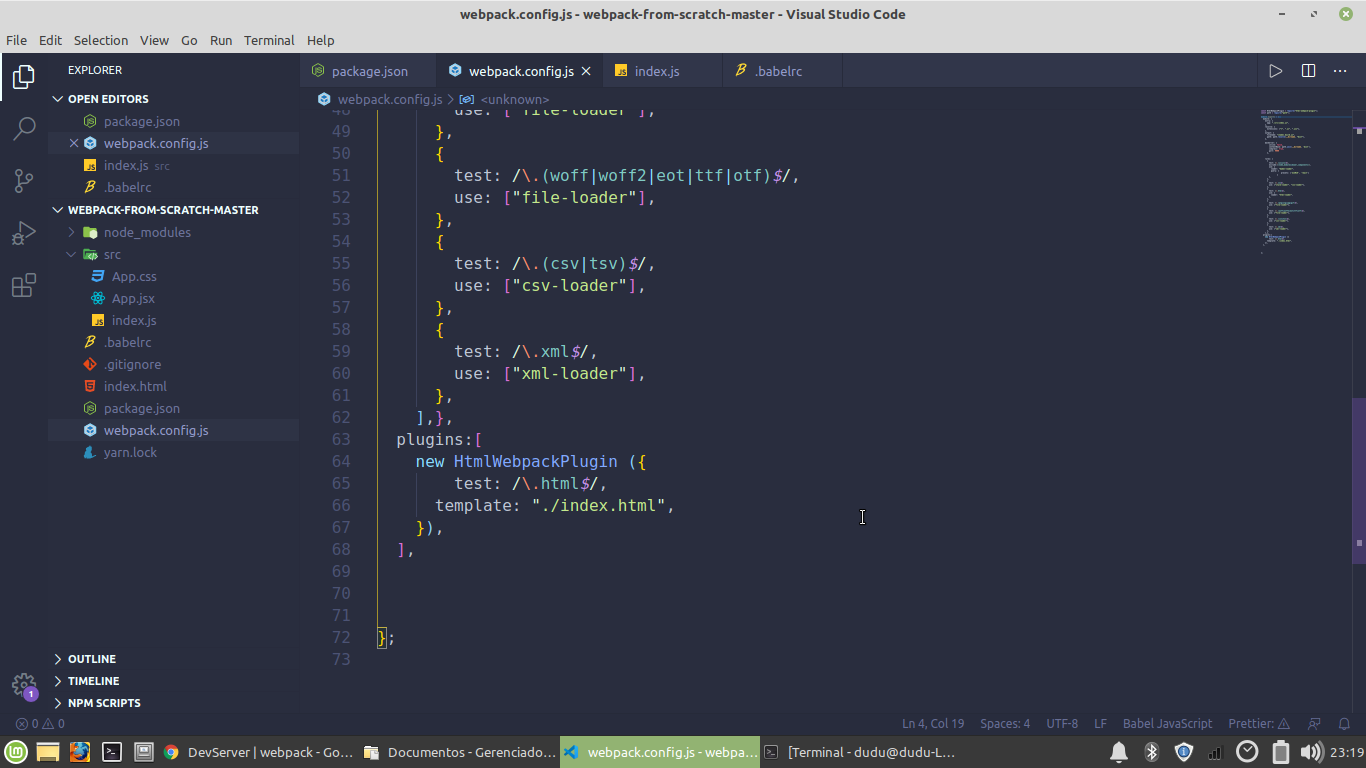Expand the NPM Scripts section

[x=173, y=703]
